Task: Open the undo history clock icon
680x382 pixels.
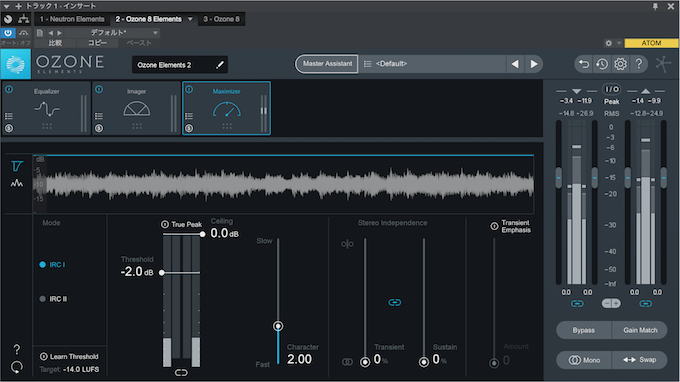Action: (x=602, y=64)
